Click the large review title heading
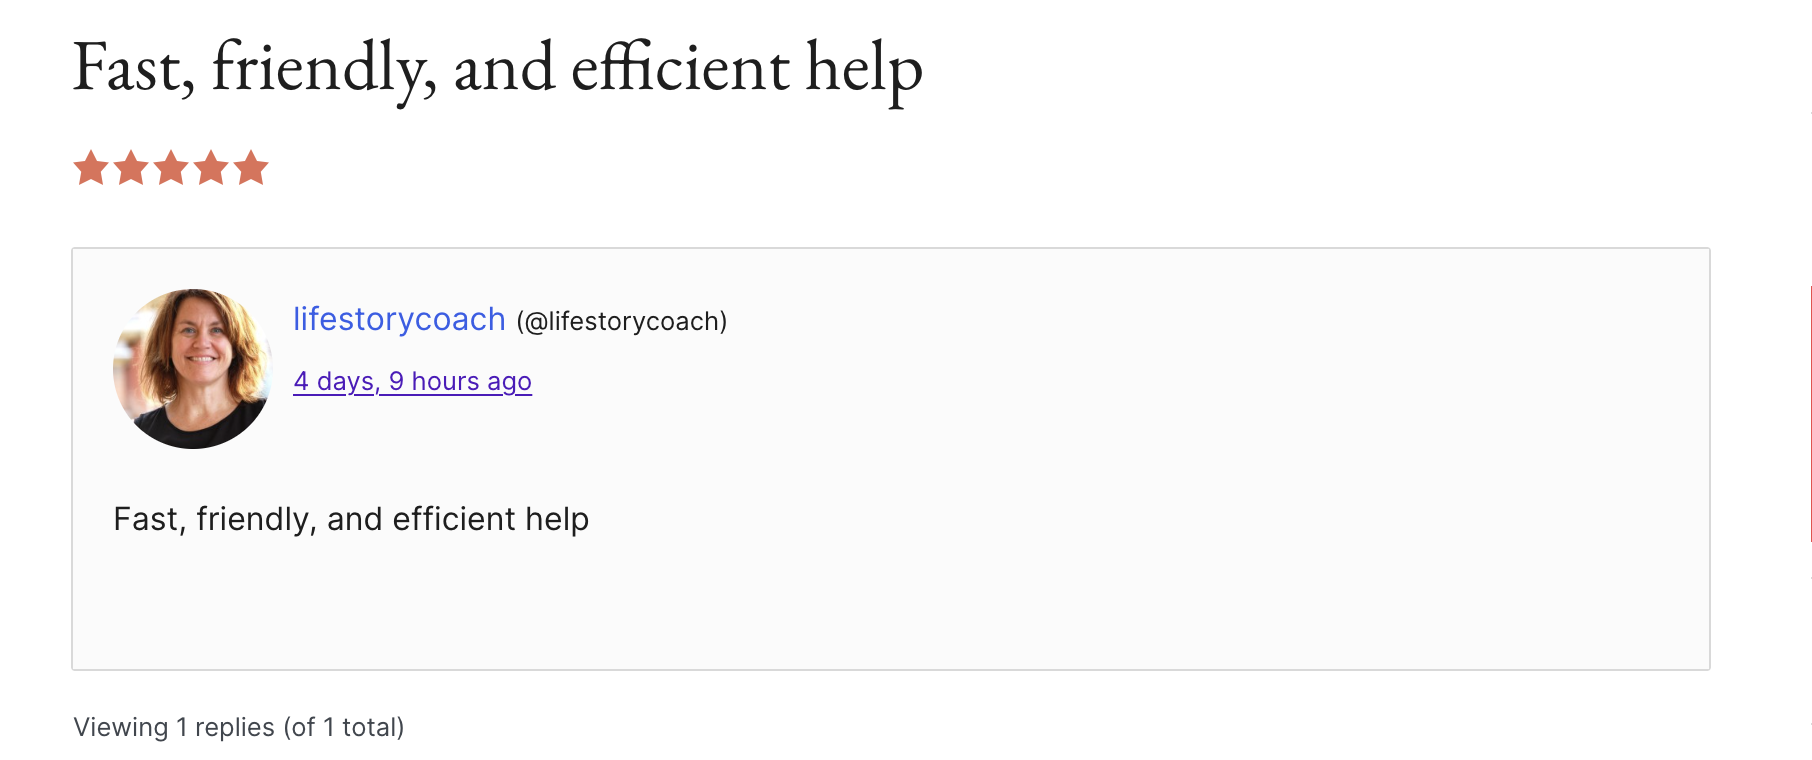The height and width of the screenshot is (760, 1812). pos(497,68)
